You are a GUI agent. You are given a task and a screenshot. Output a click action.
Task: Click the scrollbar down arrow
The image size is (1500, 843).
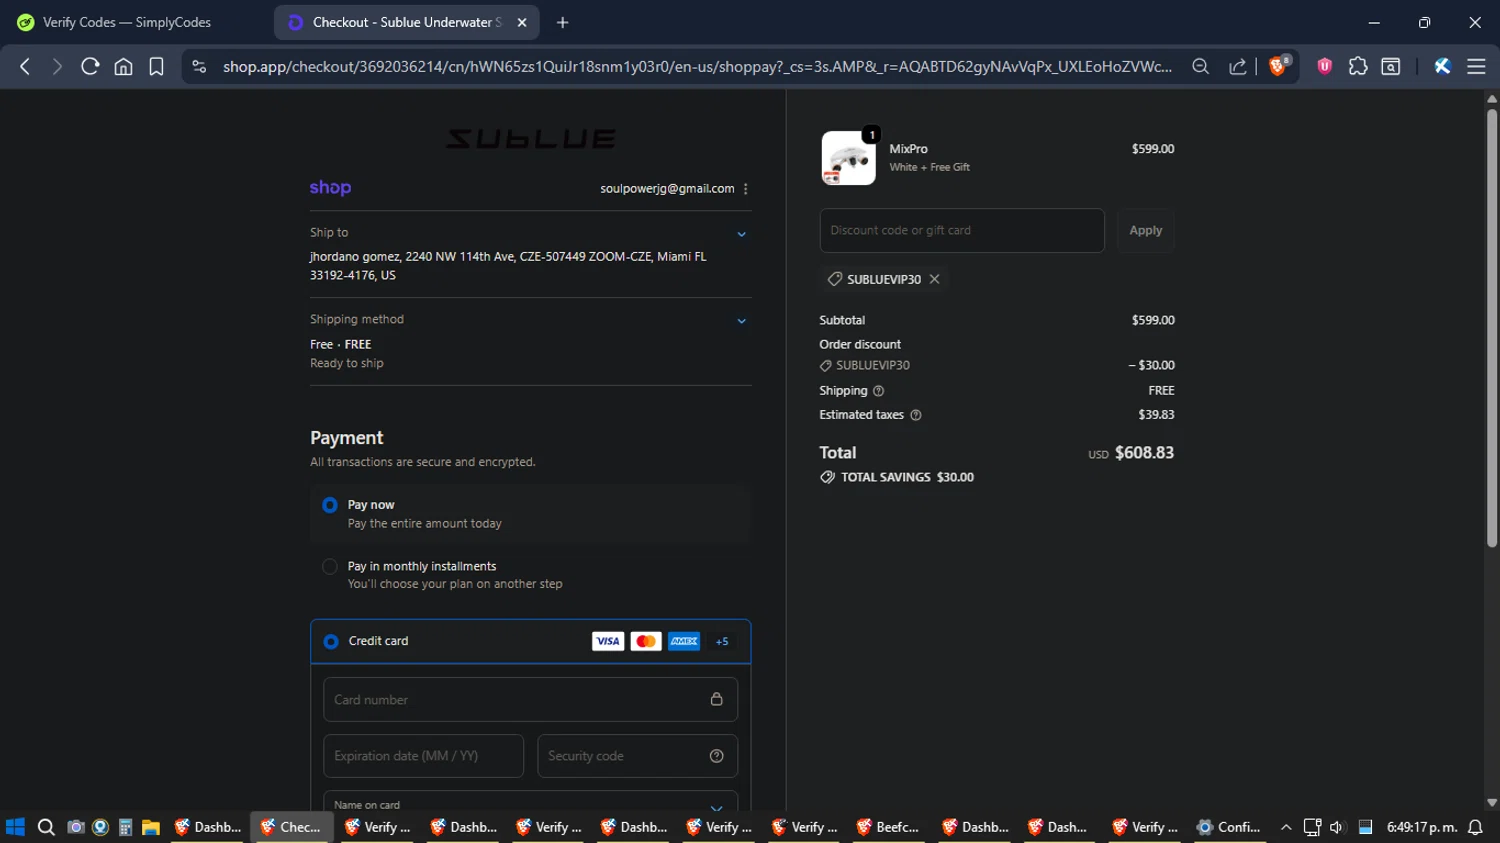(1491, 802)
